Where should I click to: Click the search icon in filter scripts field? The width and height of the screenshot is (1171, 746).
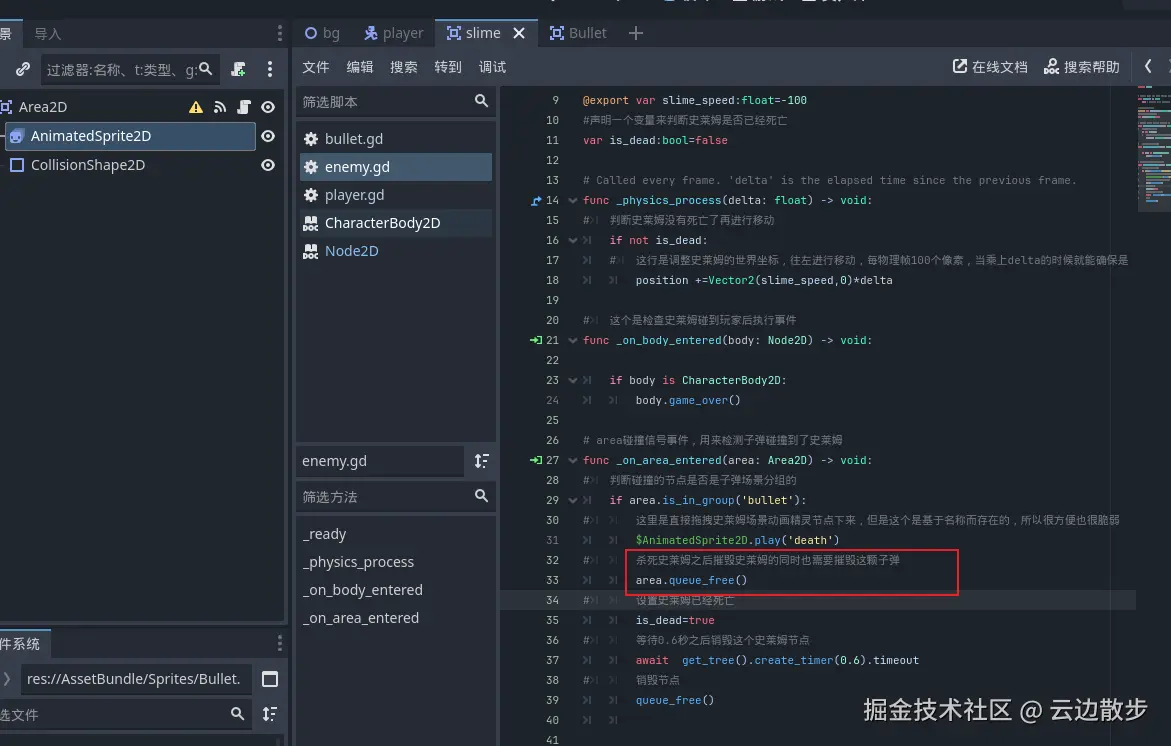(x=482, y=101)
